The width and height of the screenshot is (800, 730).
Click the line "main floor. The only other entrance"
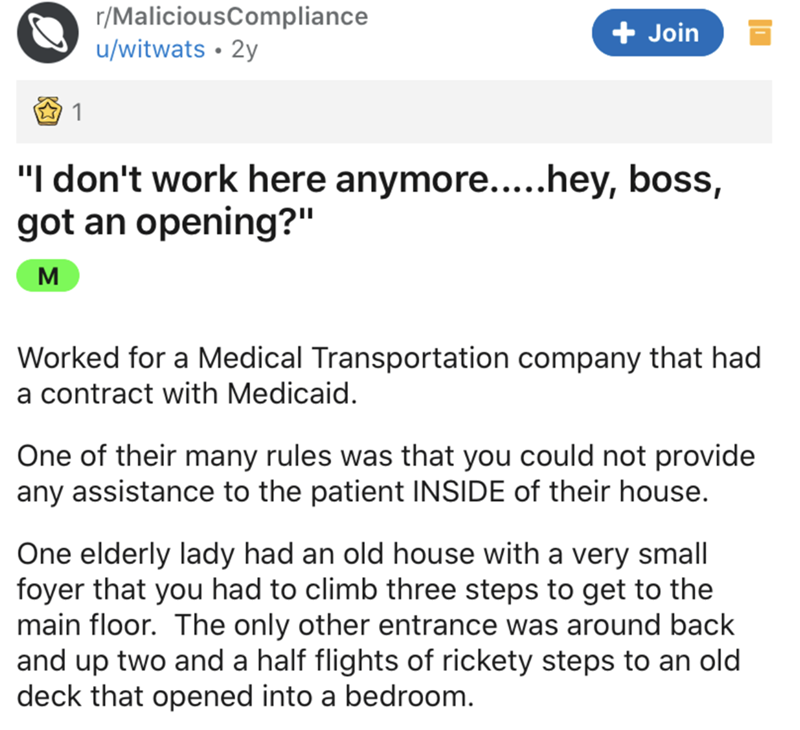tap(376, 626)
